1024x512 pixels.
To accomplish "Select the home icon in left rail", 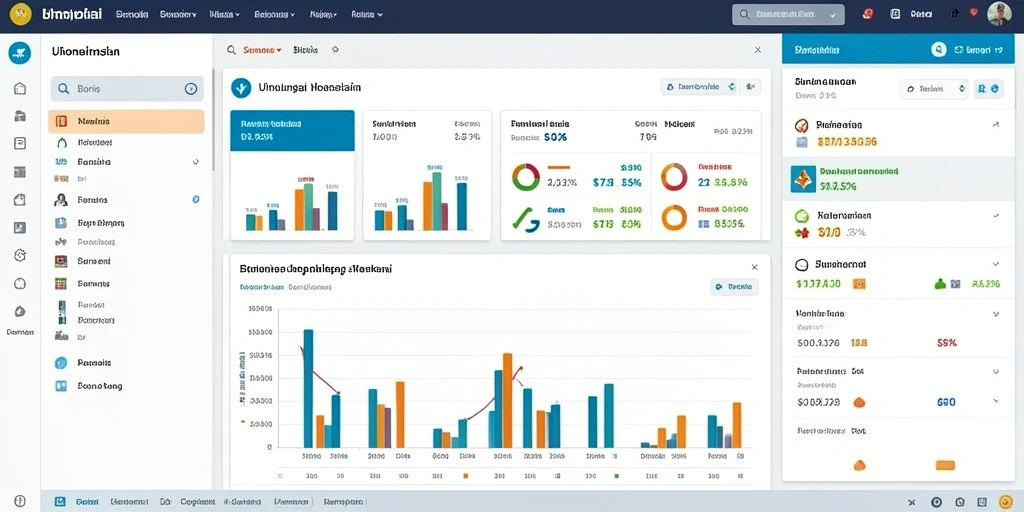I will (x=20, y=88).
